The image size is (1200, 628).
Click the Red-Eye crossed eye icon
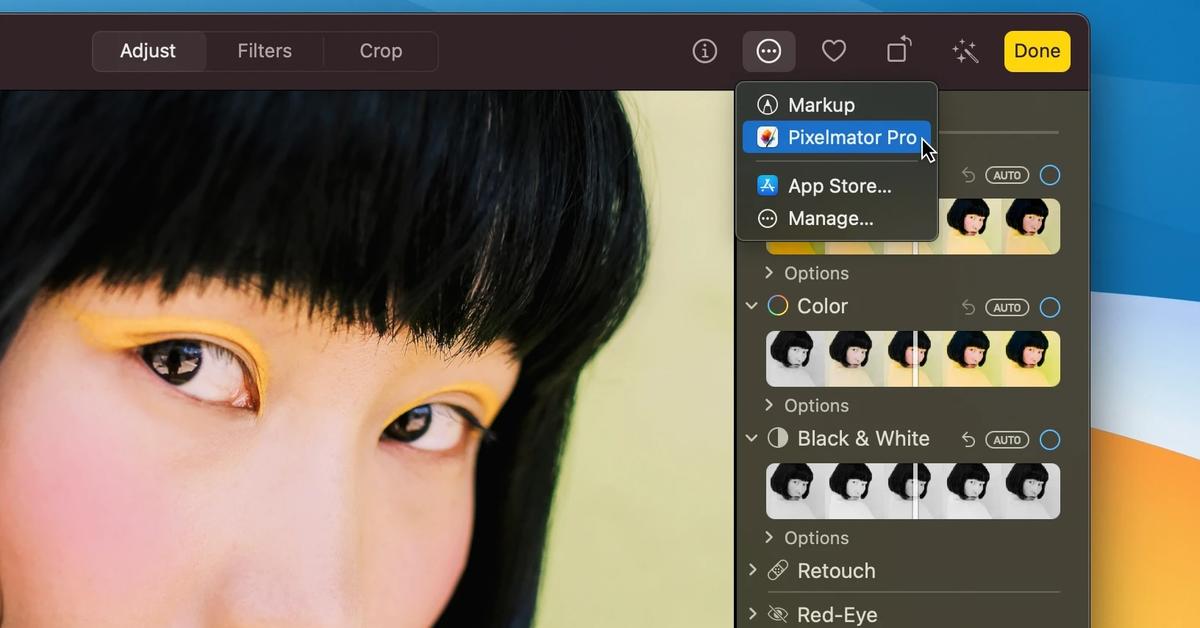[777, 614]
